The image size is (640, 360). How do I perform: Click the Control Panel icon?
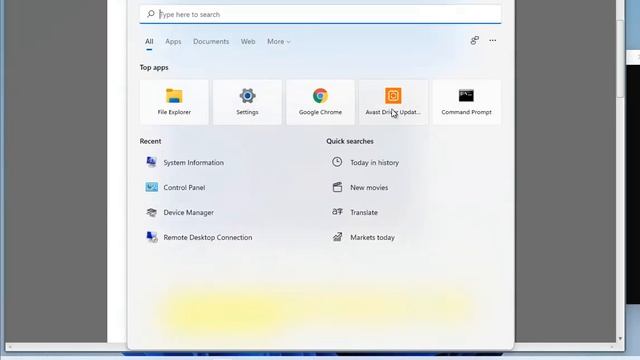(x=151, y=187)
